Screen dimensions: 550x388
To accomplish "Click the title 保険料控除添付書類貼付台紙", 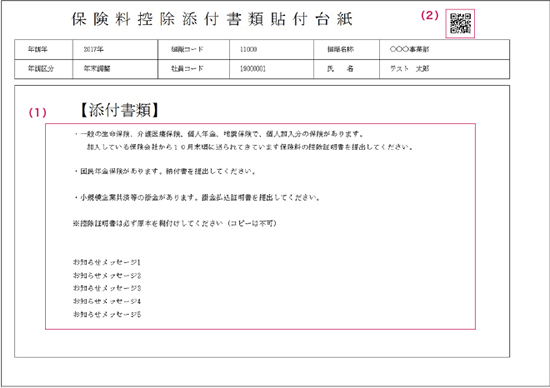I will (212, 19).
